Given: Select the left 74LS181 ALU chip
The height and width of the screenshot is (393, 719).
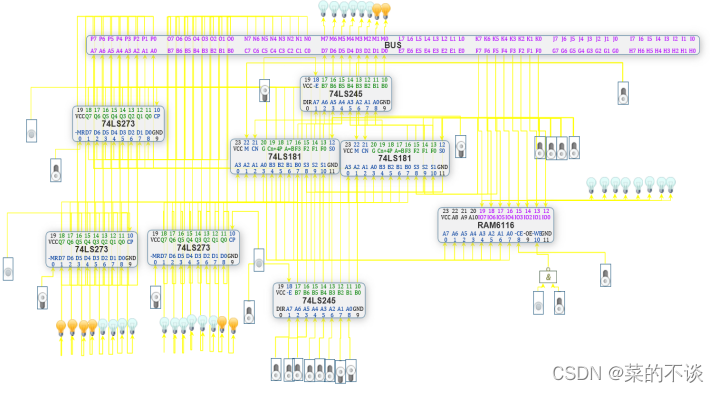Looking at the screenshot, I should [285, 157].
